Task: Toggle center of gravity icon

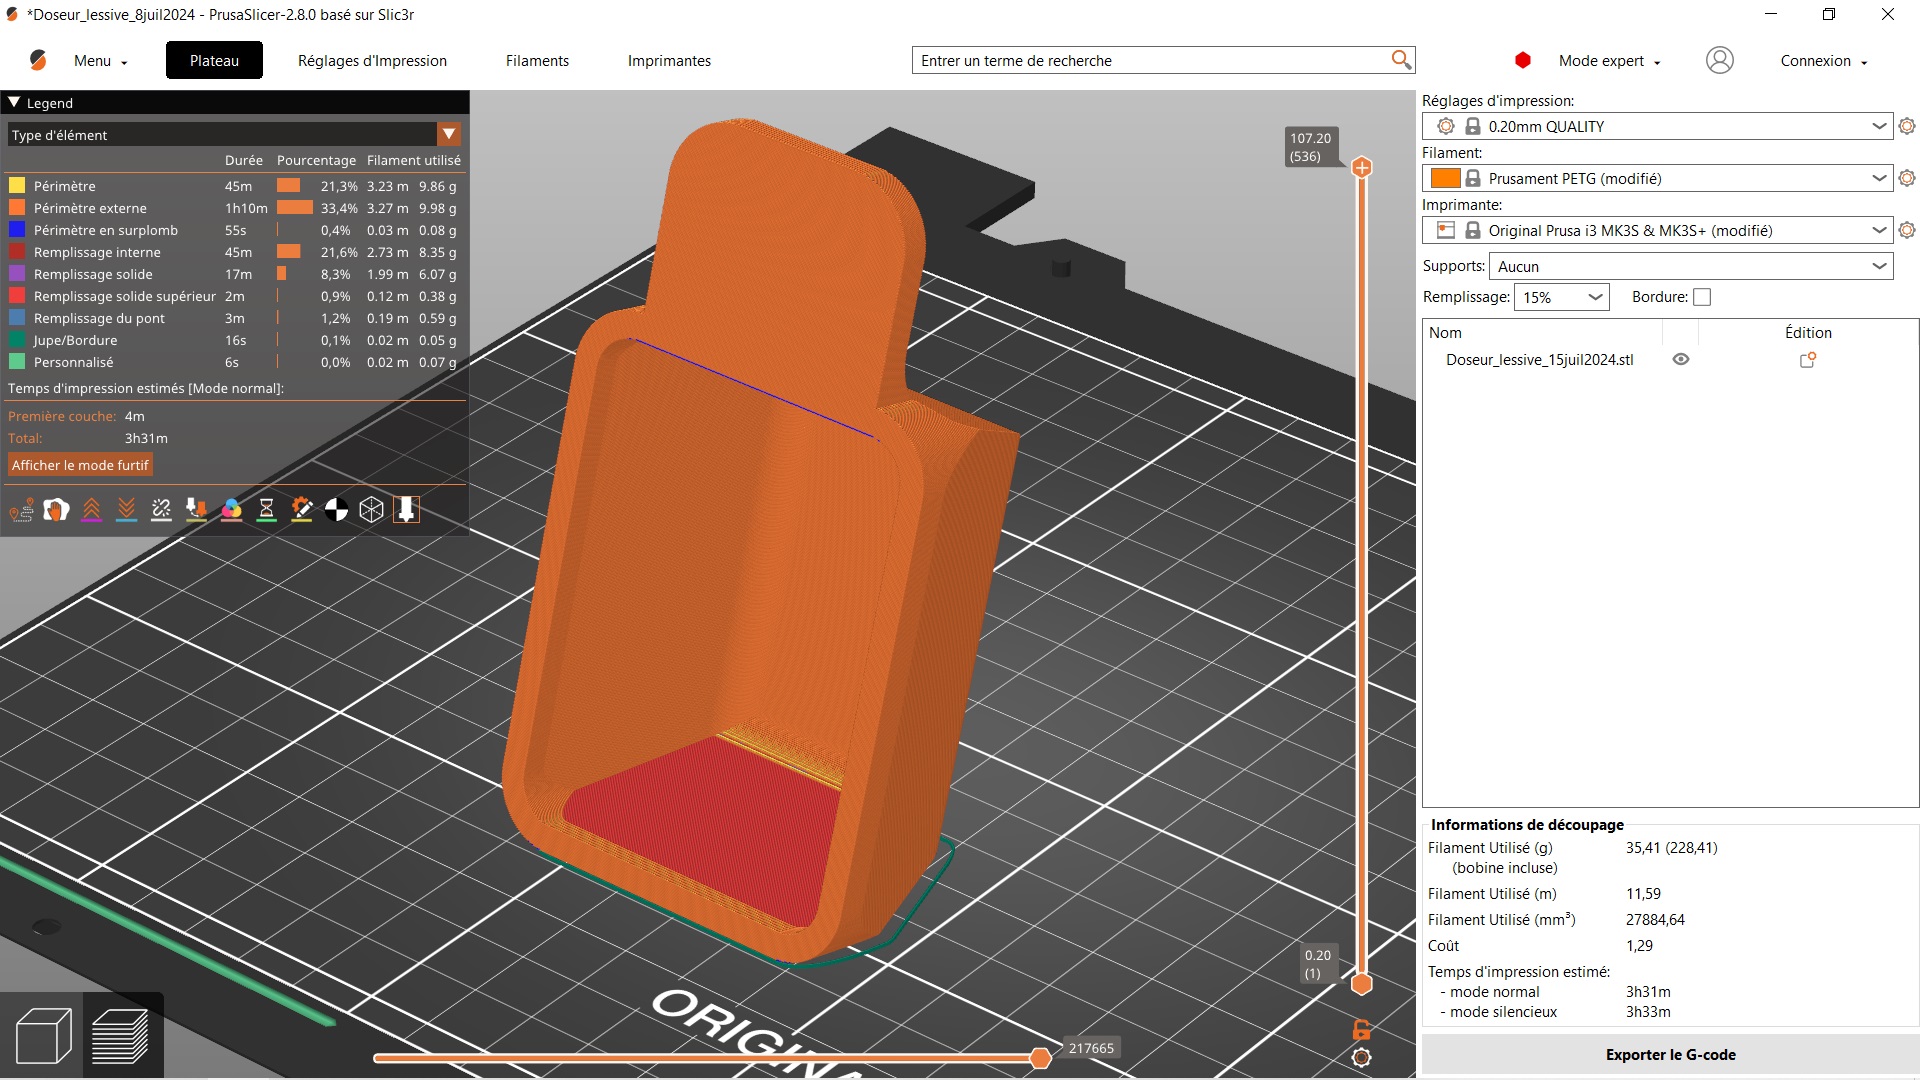Action: [x=336, y=510]
